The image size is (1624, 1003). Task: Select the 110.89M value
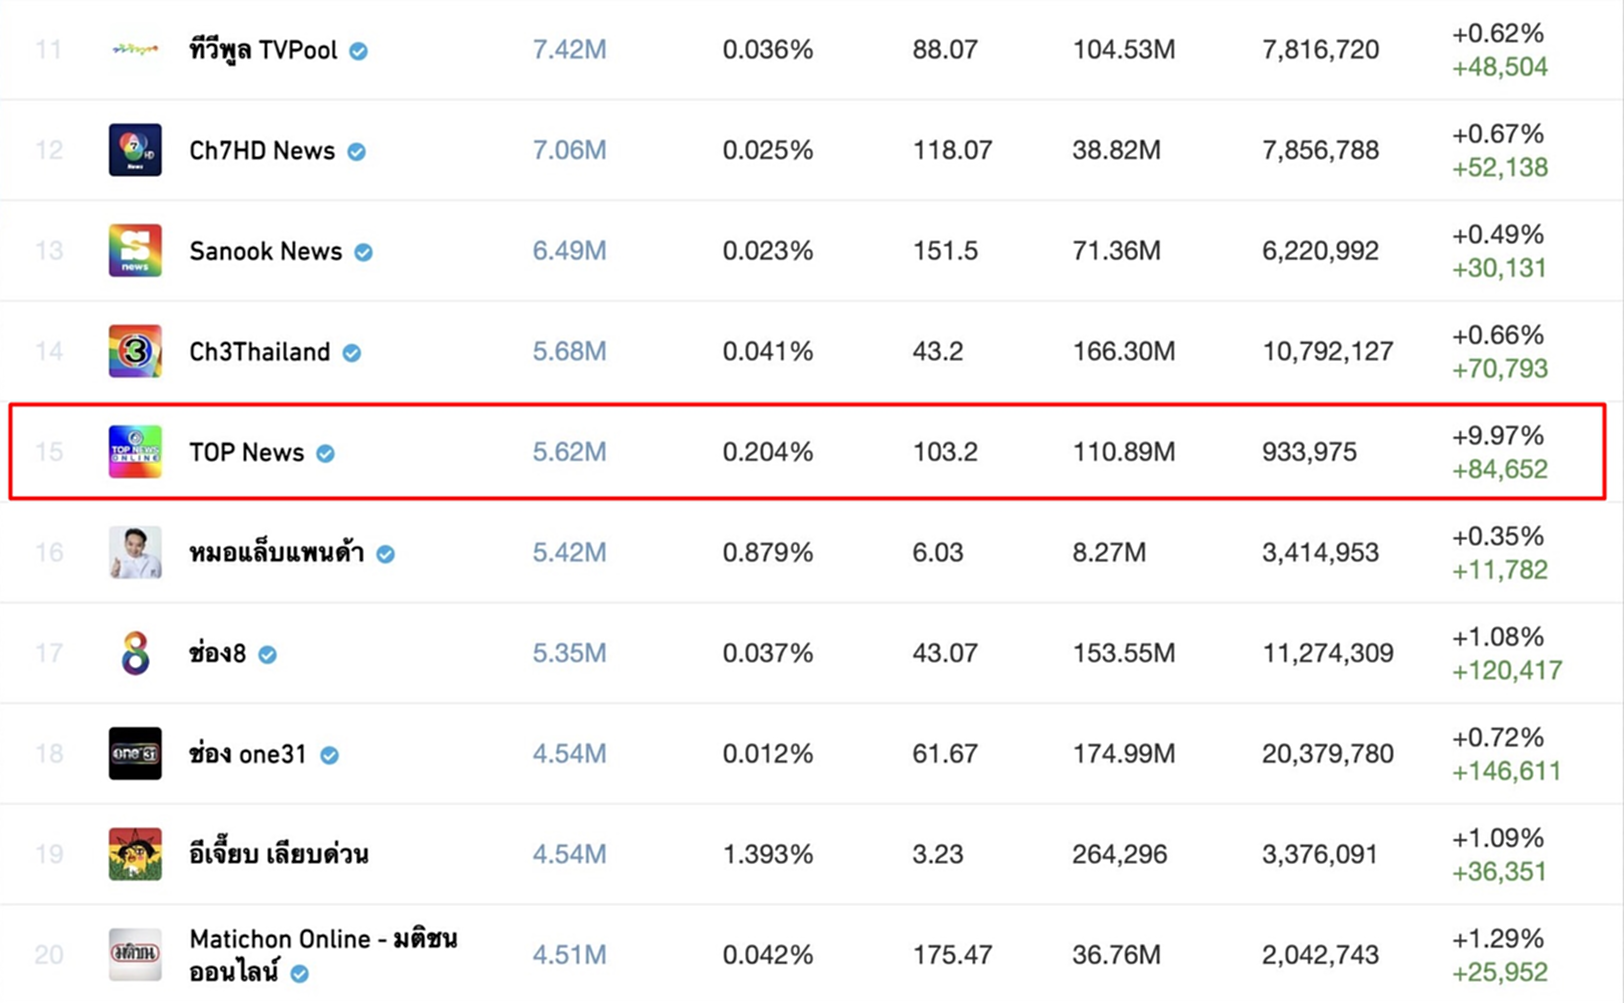1124,452
